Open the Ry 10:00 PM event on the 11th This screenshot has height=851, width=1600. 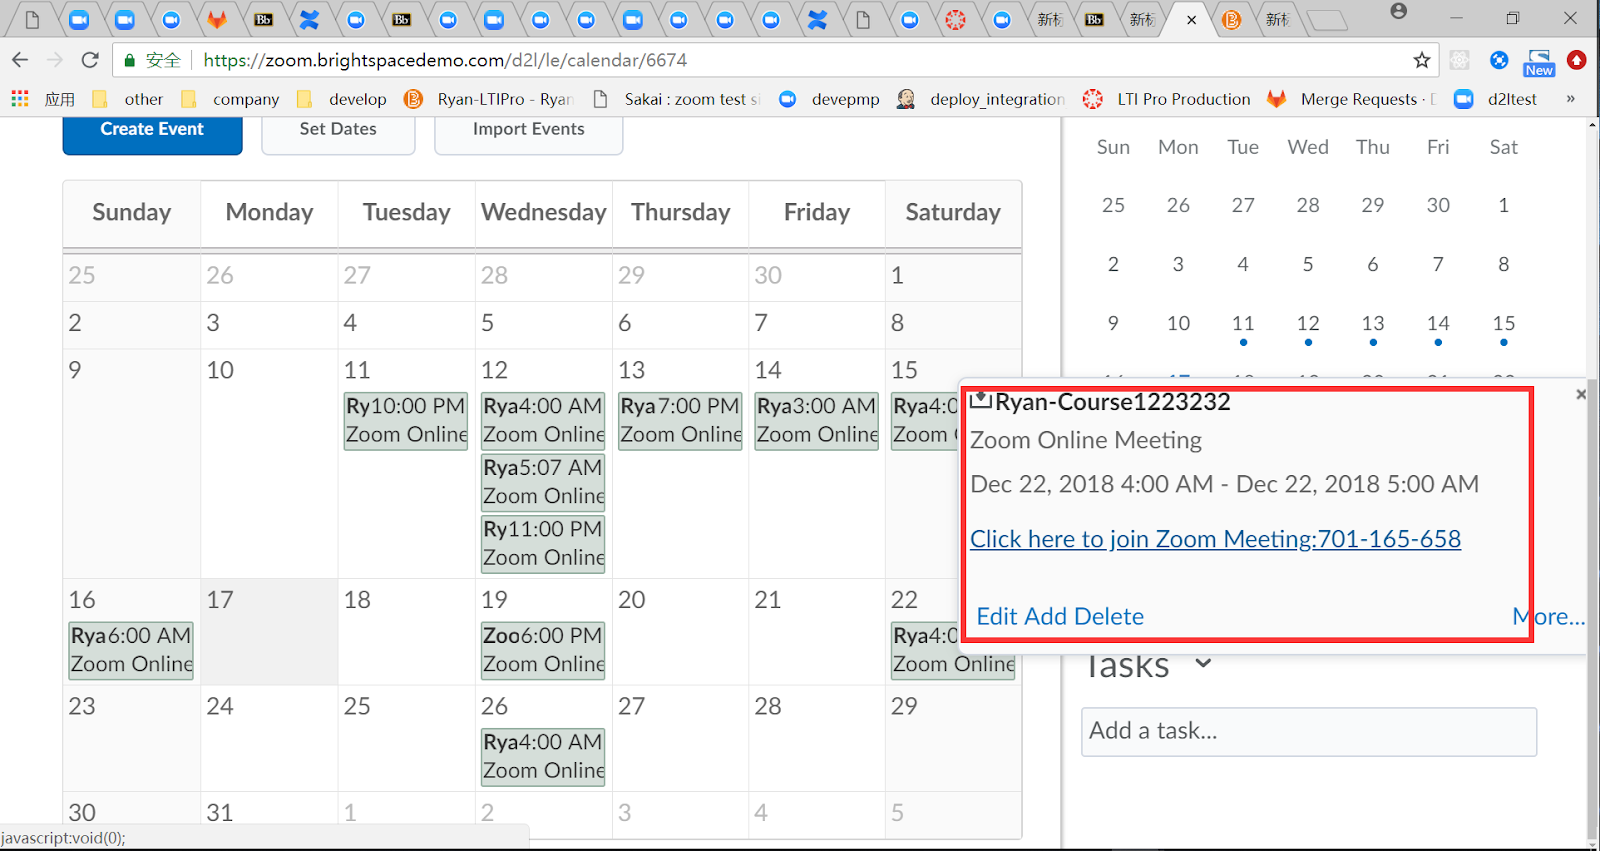tap(406, 420)
